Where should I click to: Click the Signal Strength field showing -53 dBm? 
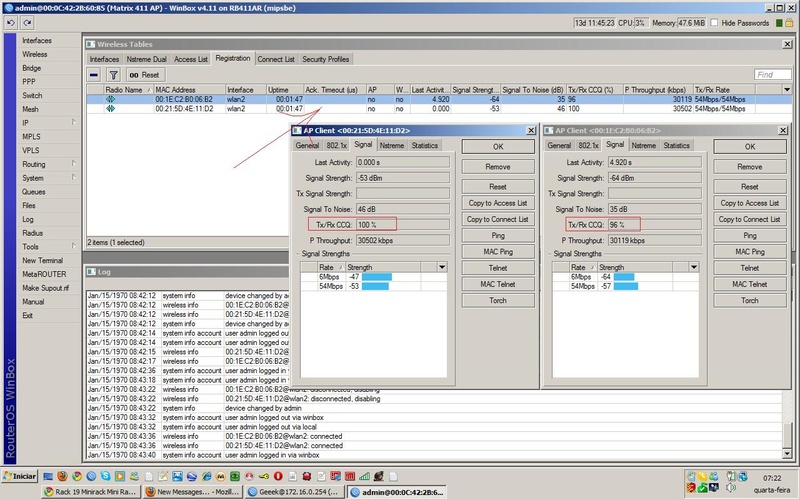point(403,178)
